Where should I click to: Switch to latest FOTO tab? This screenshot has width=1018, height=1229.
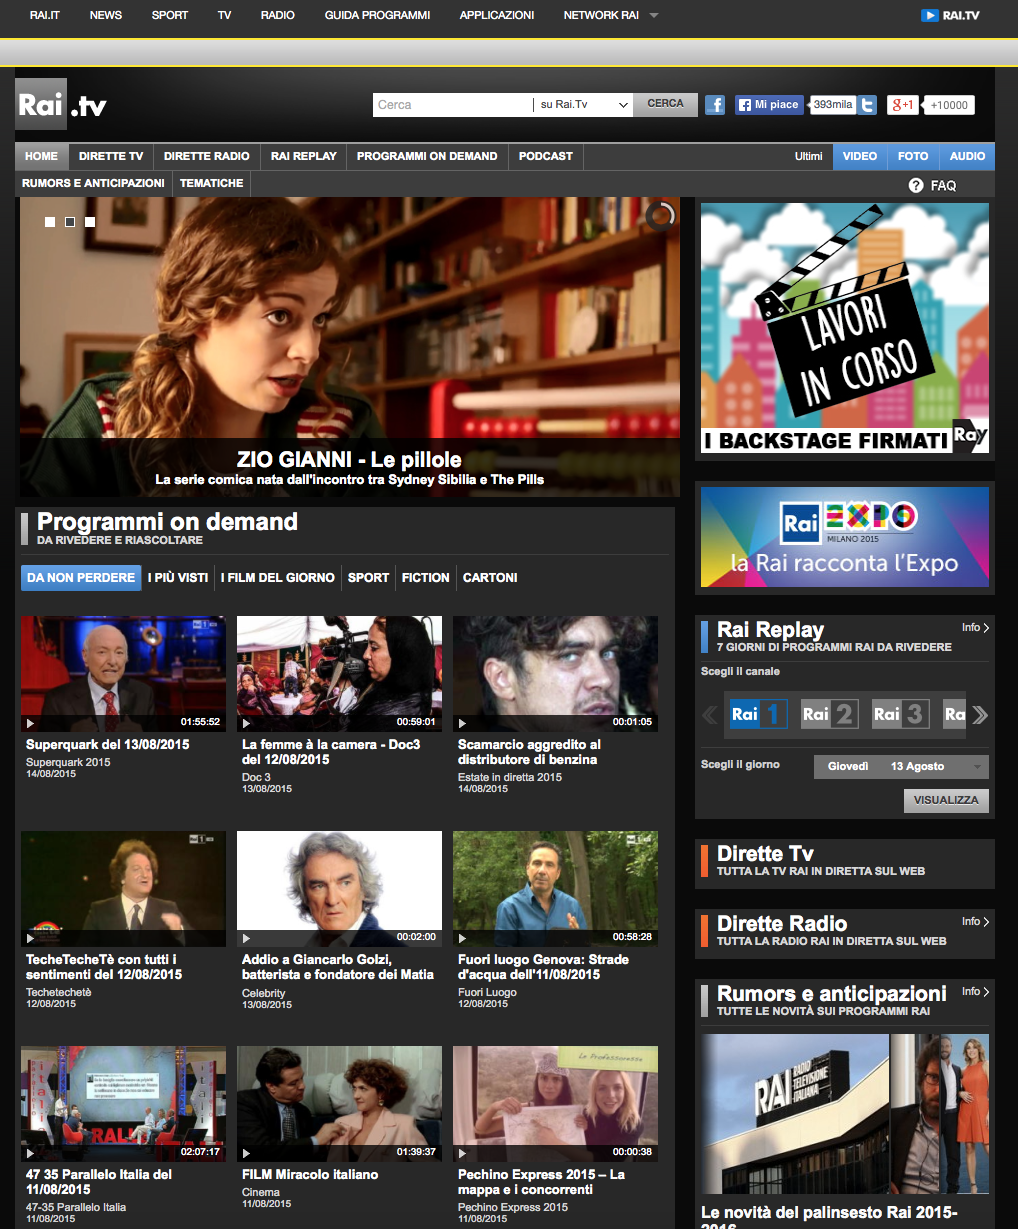[x=913, y=157]
